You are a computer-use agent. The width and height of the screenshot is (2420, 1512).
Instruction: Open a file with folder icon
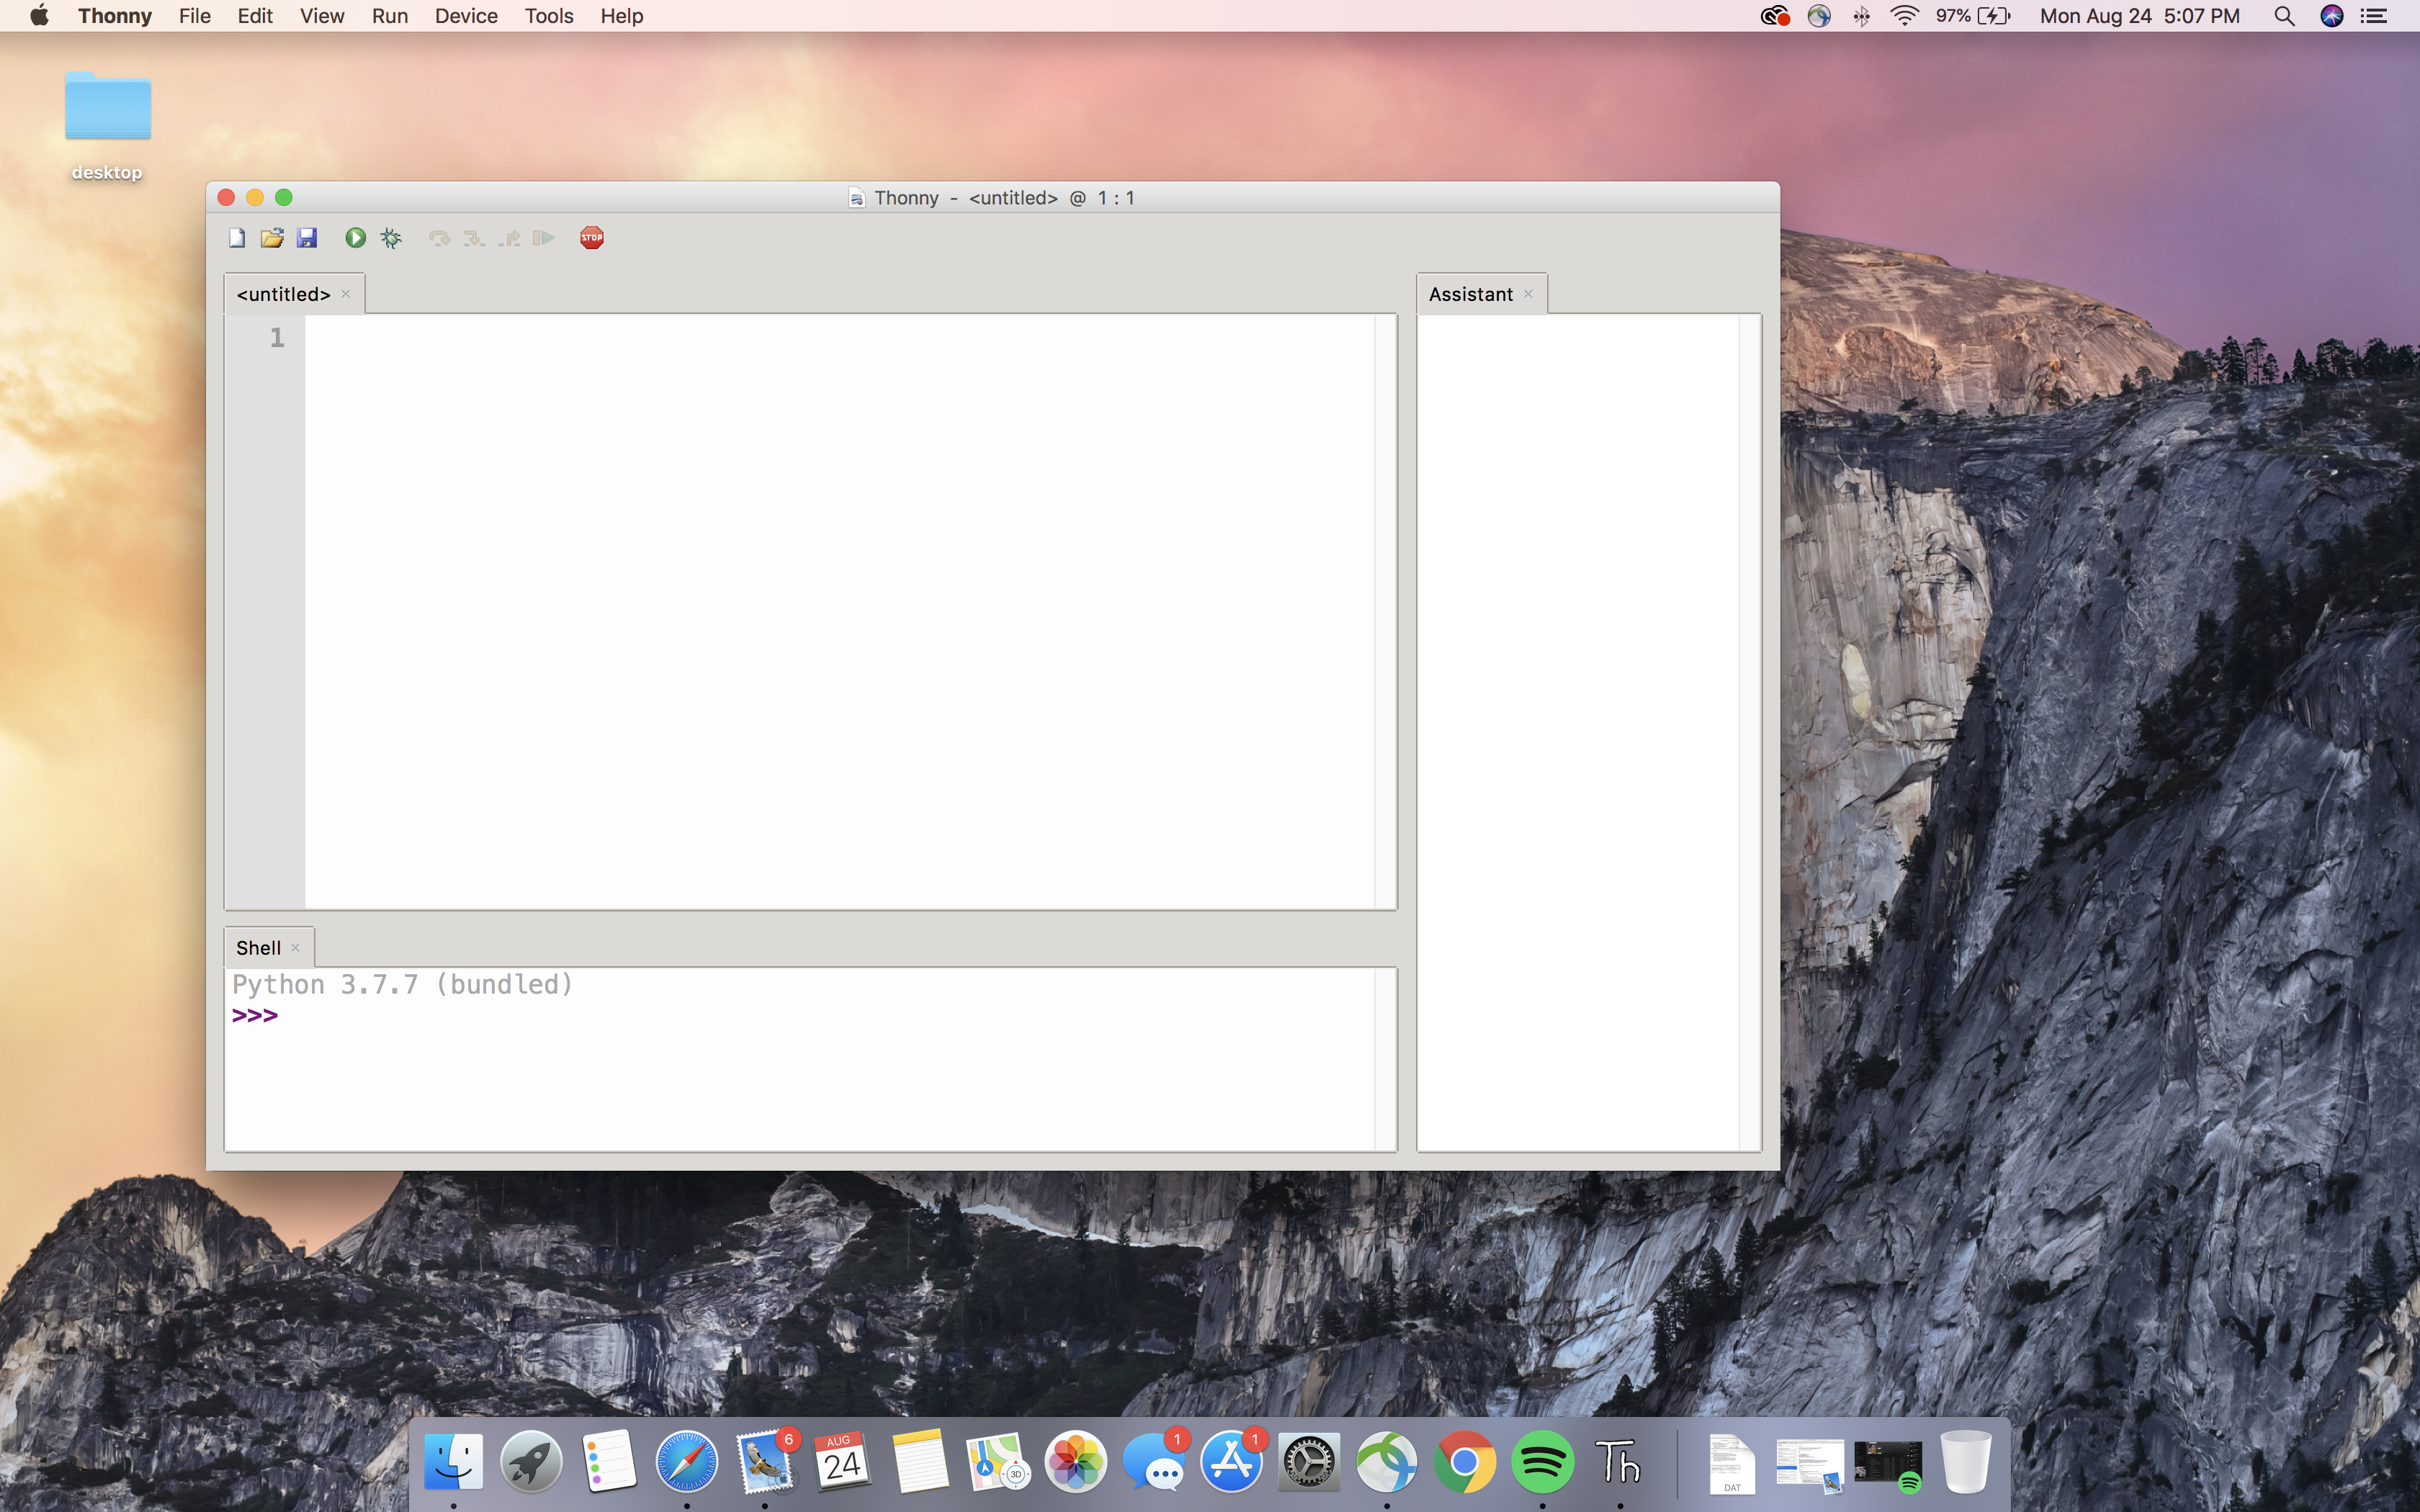tap(272, 238)
